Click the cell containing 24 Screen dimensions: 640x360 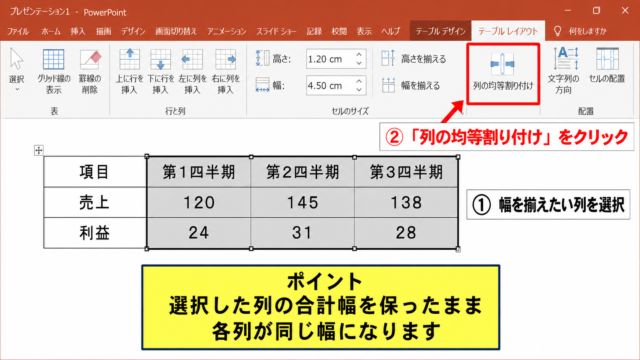tap(199, 233)
